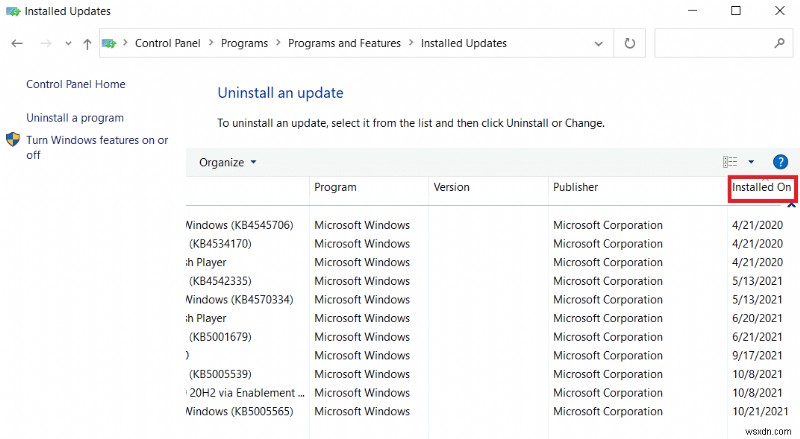Open the blue Help question icon

pos(780,162)
